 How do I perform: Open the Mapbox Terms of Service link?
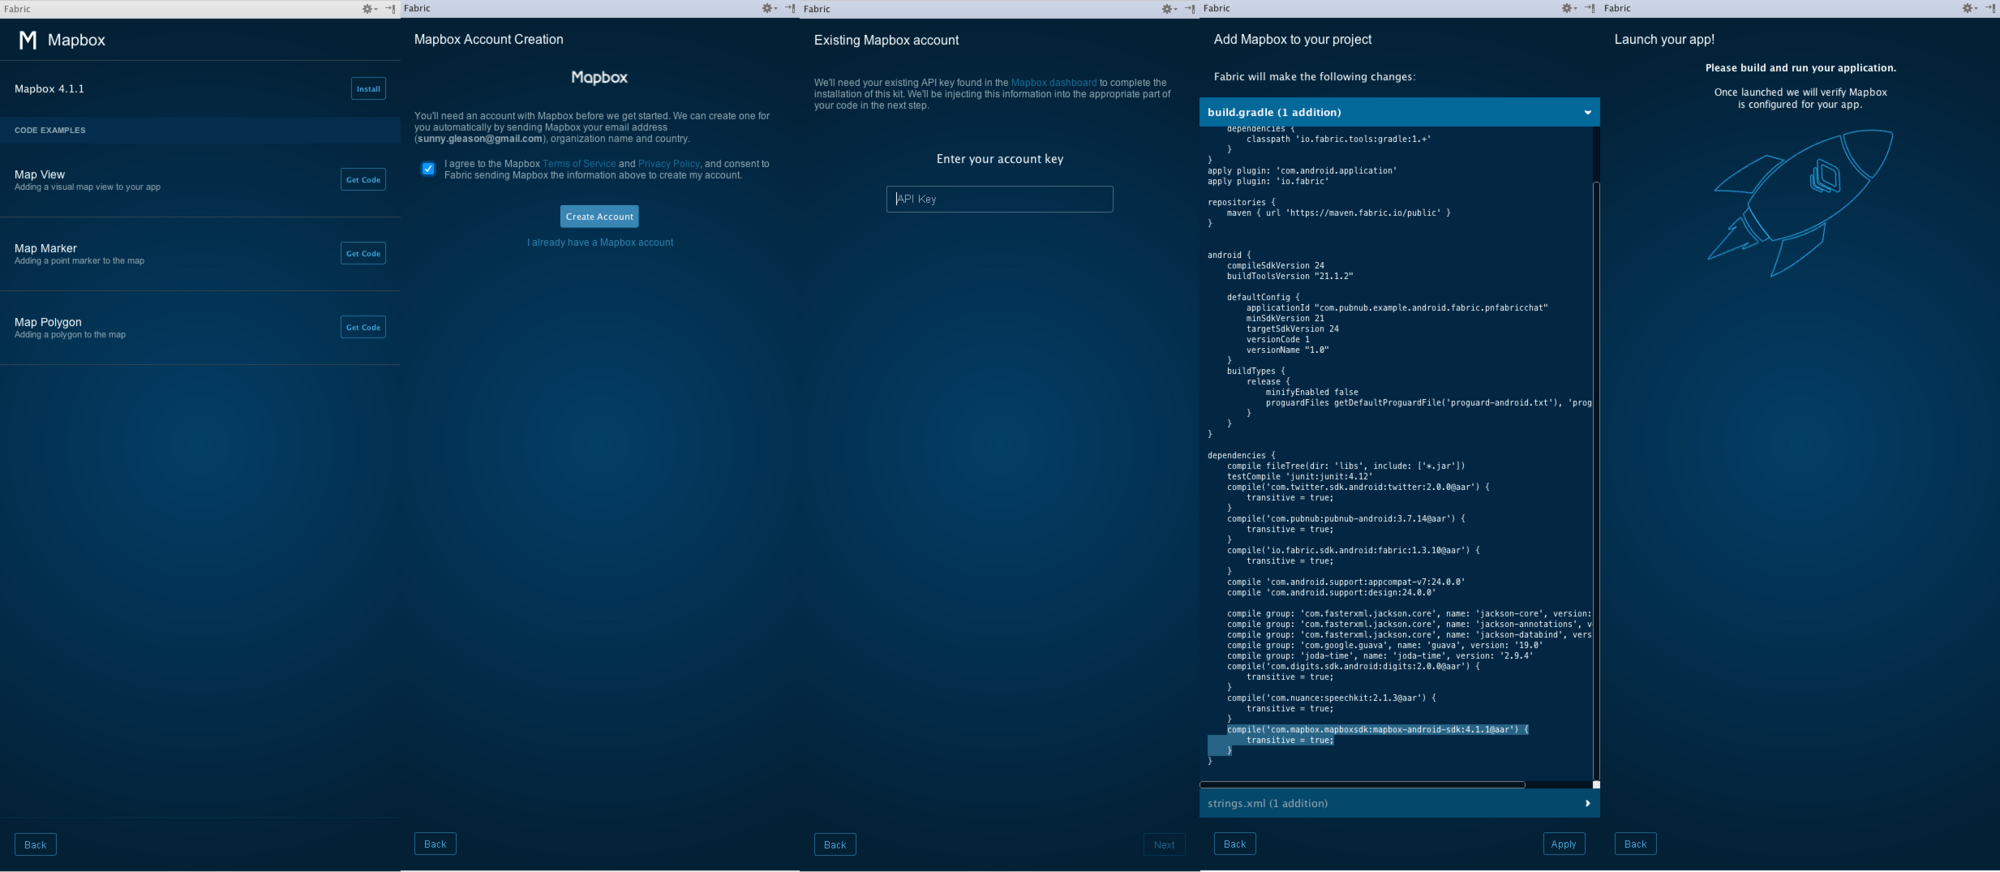point(579,164)
